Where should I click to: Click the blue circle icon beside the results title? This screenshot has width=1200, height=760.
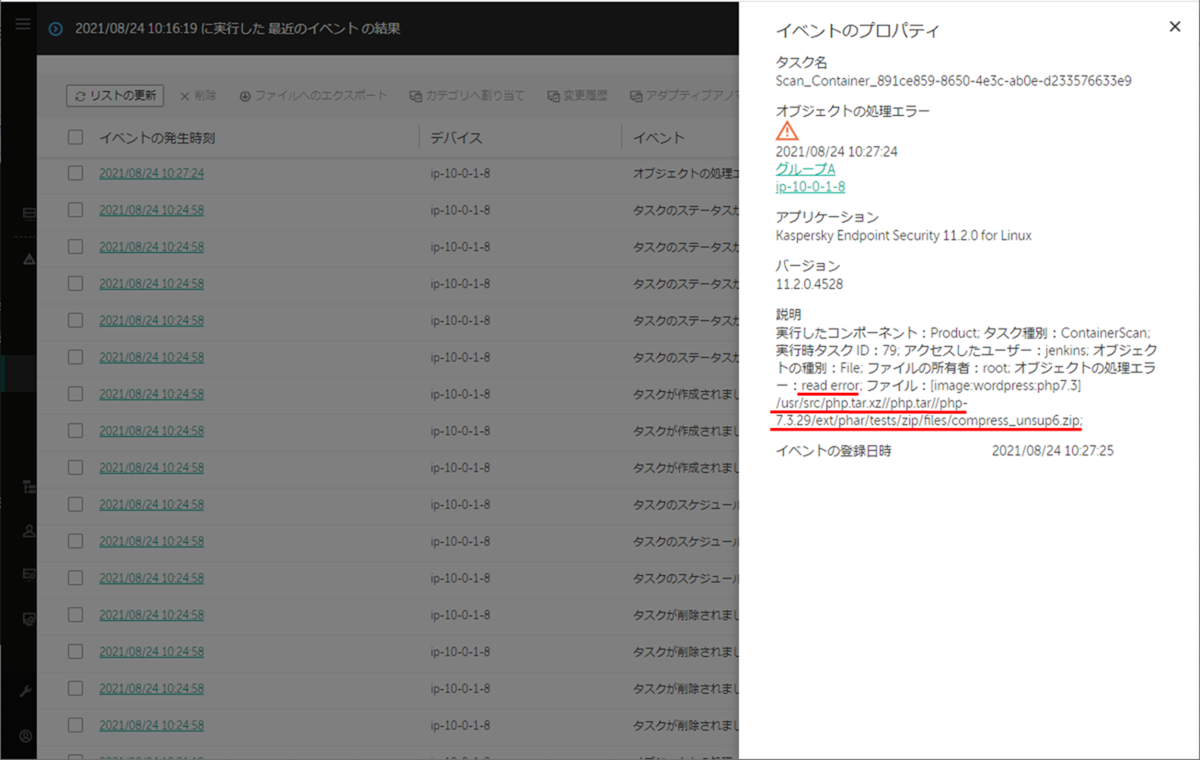point(56,29)
